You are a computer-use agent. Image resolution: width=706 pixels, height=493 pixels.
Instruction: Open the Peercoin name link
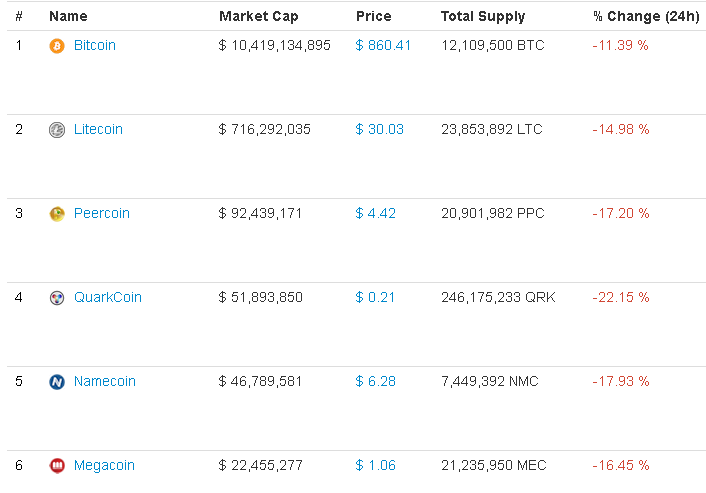[x=102, y=214]
